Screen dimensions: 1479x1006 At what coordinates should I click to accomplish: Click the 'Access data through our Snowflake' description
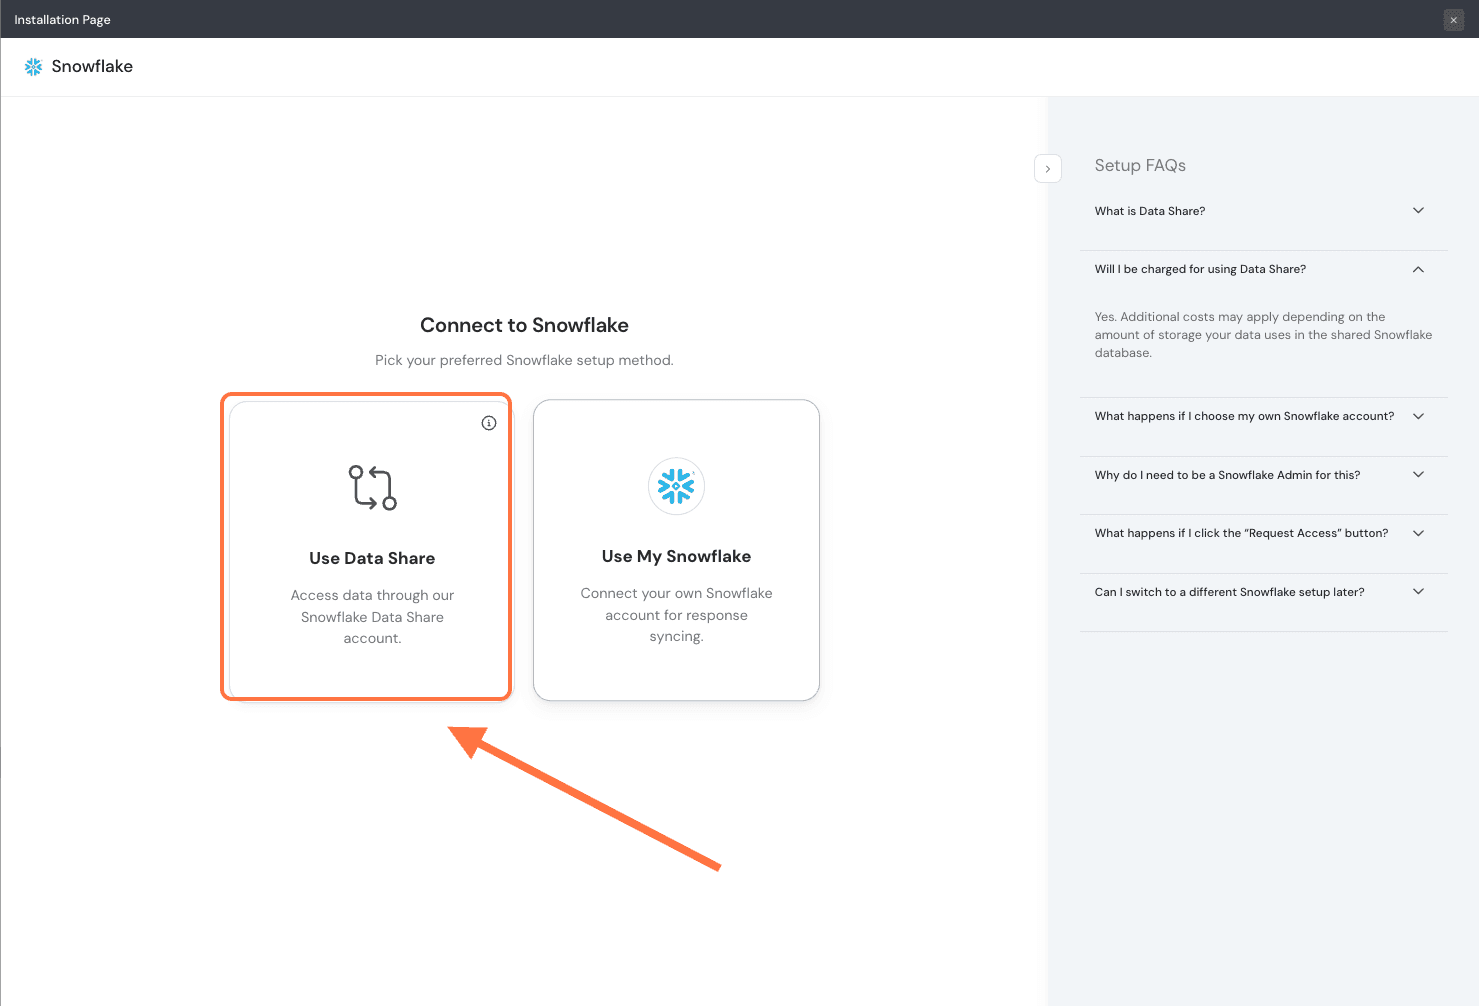(372, 617)
